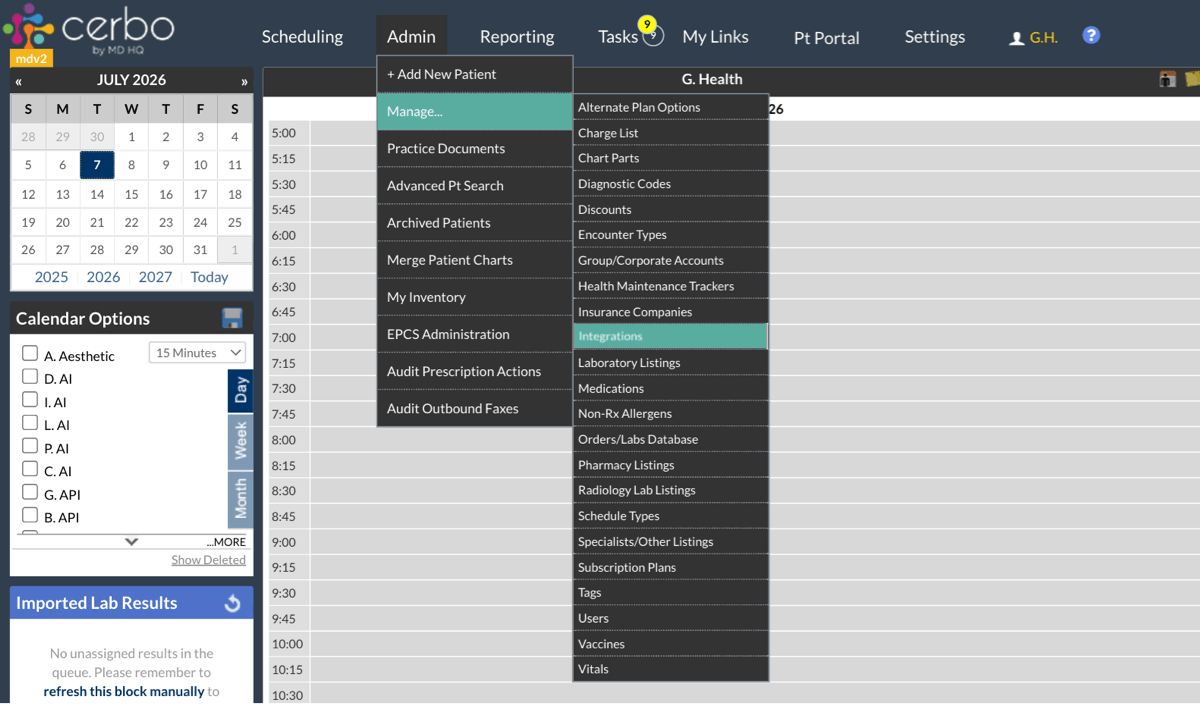
Task: Tick the D. AI calendar checkbox
Action: pyautogui.click(x=30, y=376)
